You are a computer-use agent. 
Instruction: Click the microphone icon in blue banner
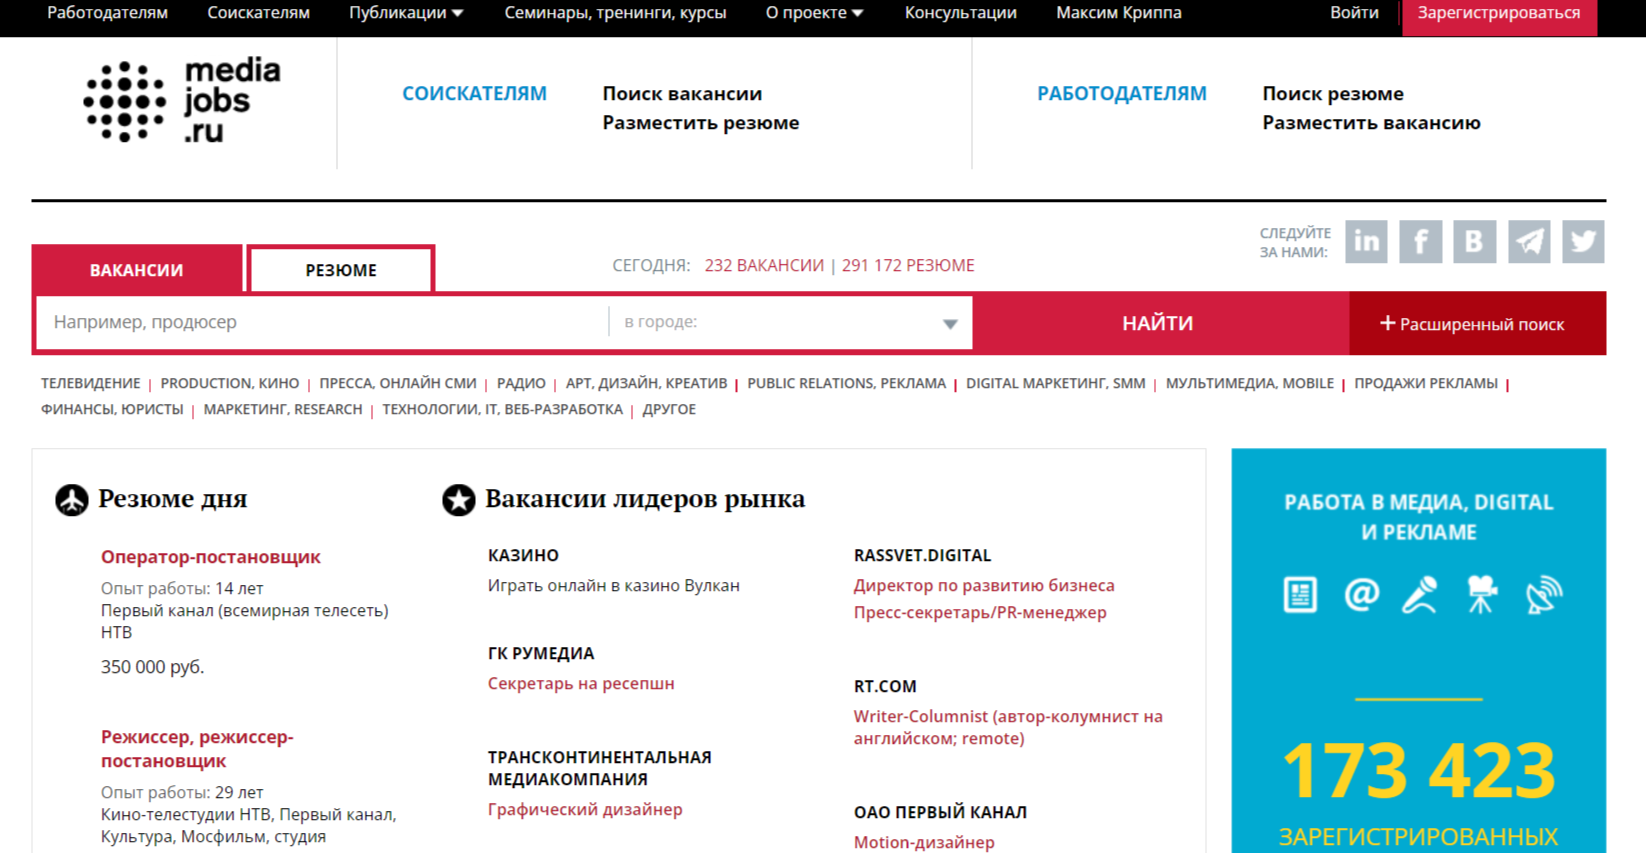pyautogui.click(x=1420, y=594)
